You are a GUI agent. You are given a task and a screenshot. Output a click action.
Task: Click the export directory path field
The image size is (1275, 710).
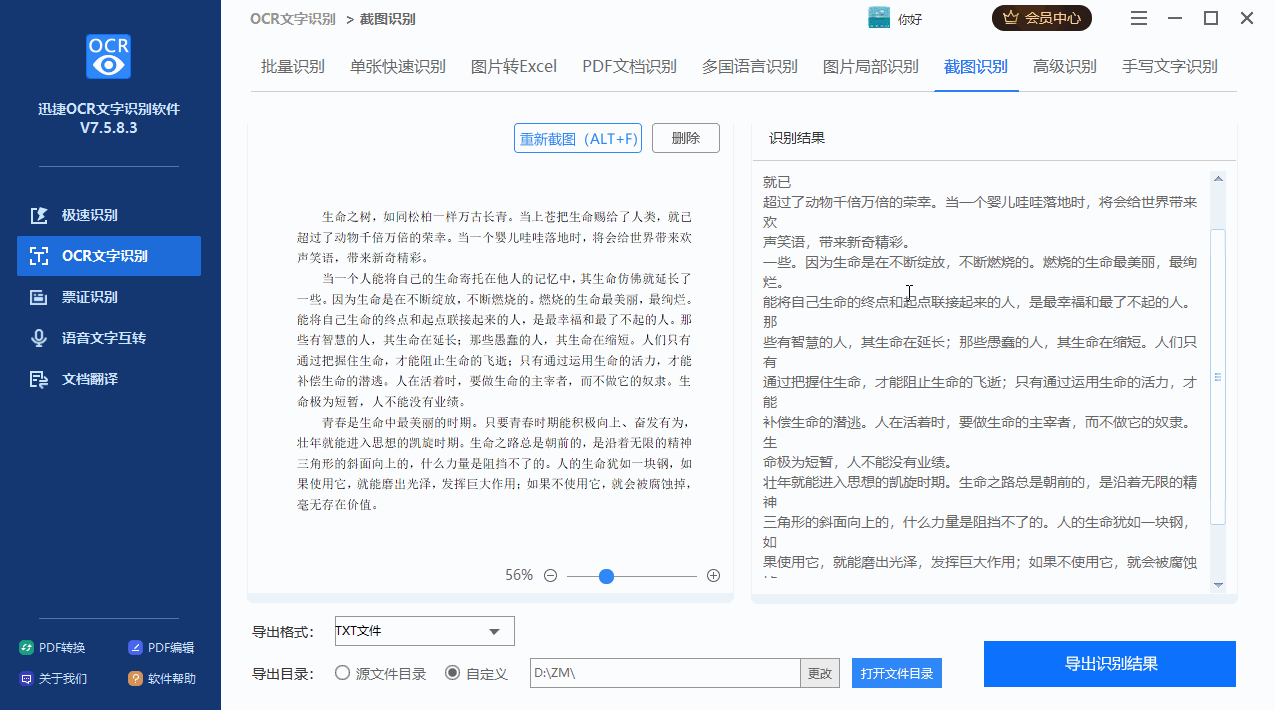point(665,673)
